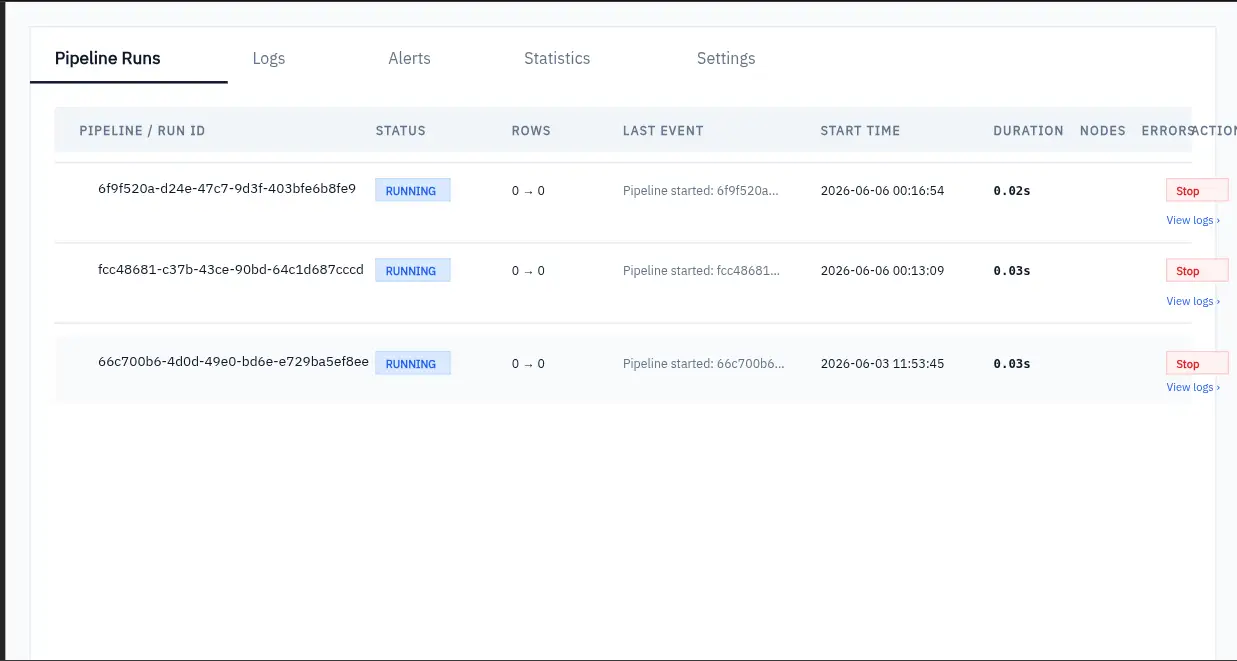
Task: Click RUNNING status badge of run fcc48681
Action: click(x=412, y=271)
